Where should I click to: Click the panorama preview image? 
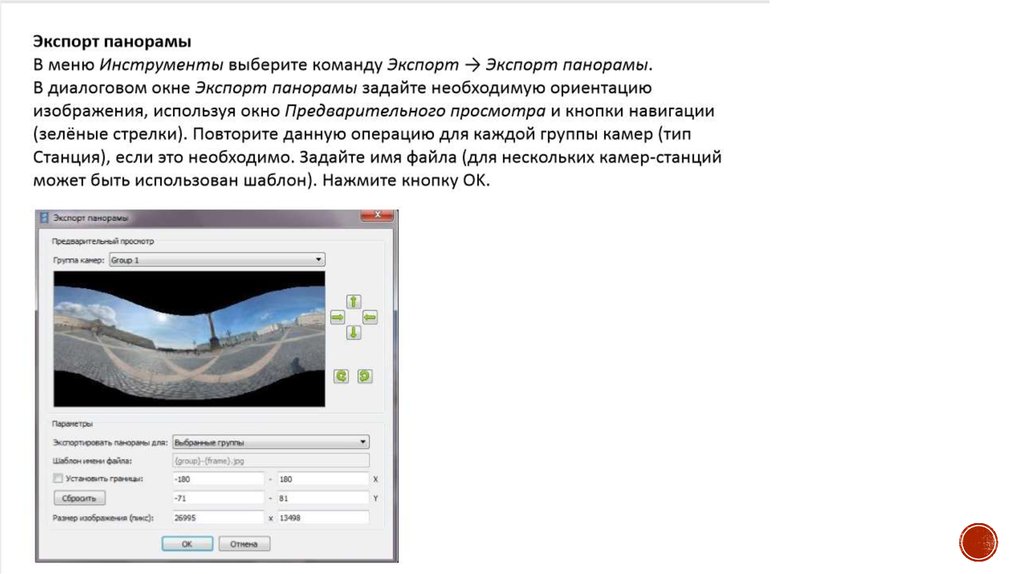coord(189,340)
